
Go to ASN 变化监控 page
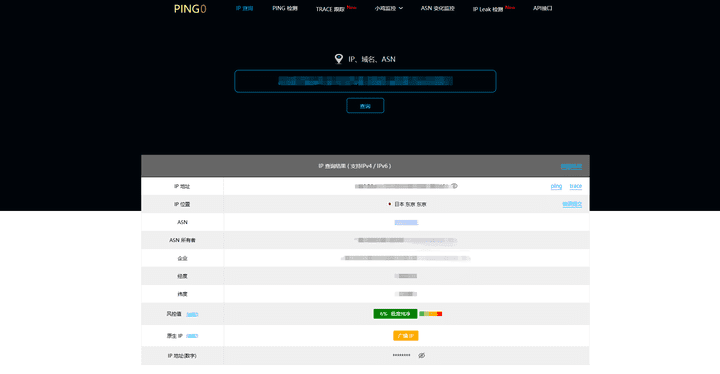438,8
